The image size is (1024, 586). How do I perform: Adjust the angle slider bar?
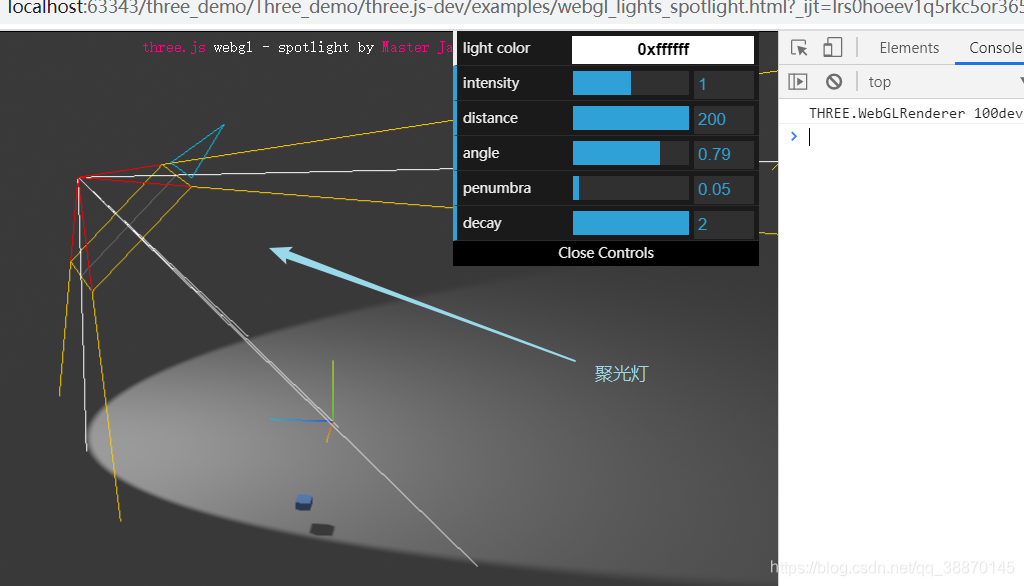[630, 153]
